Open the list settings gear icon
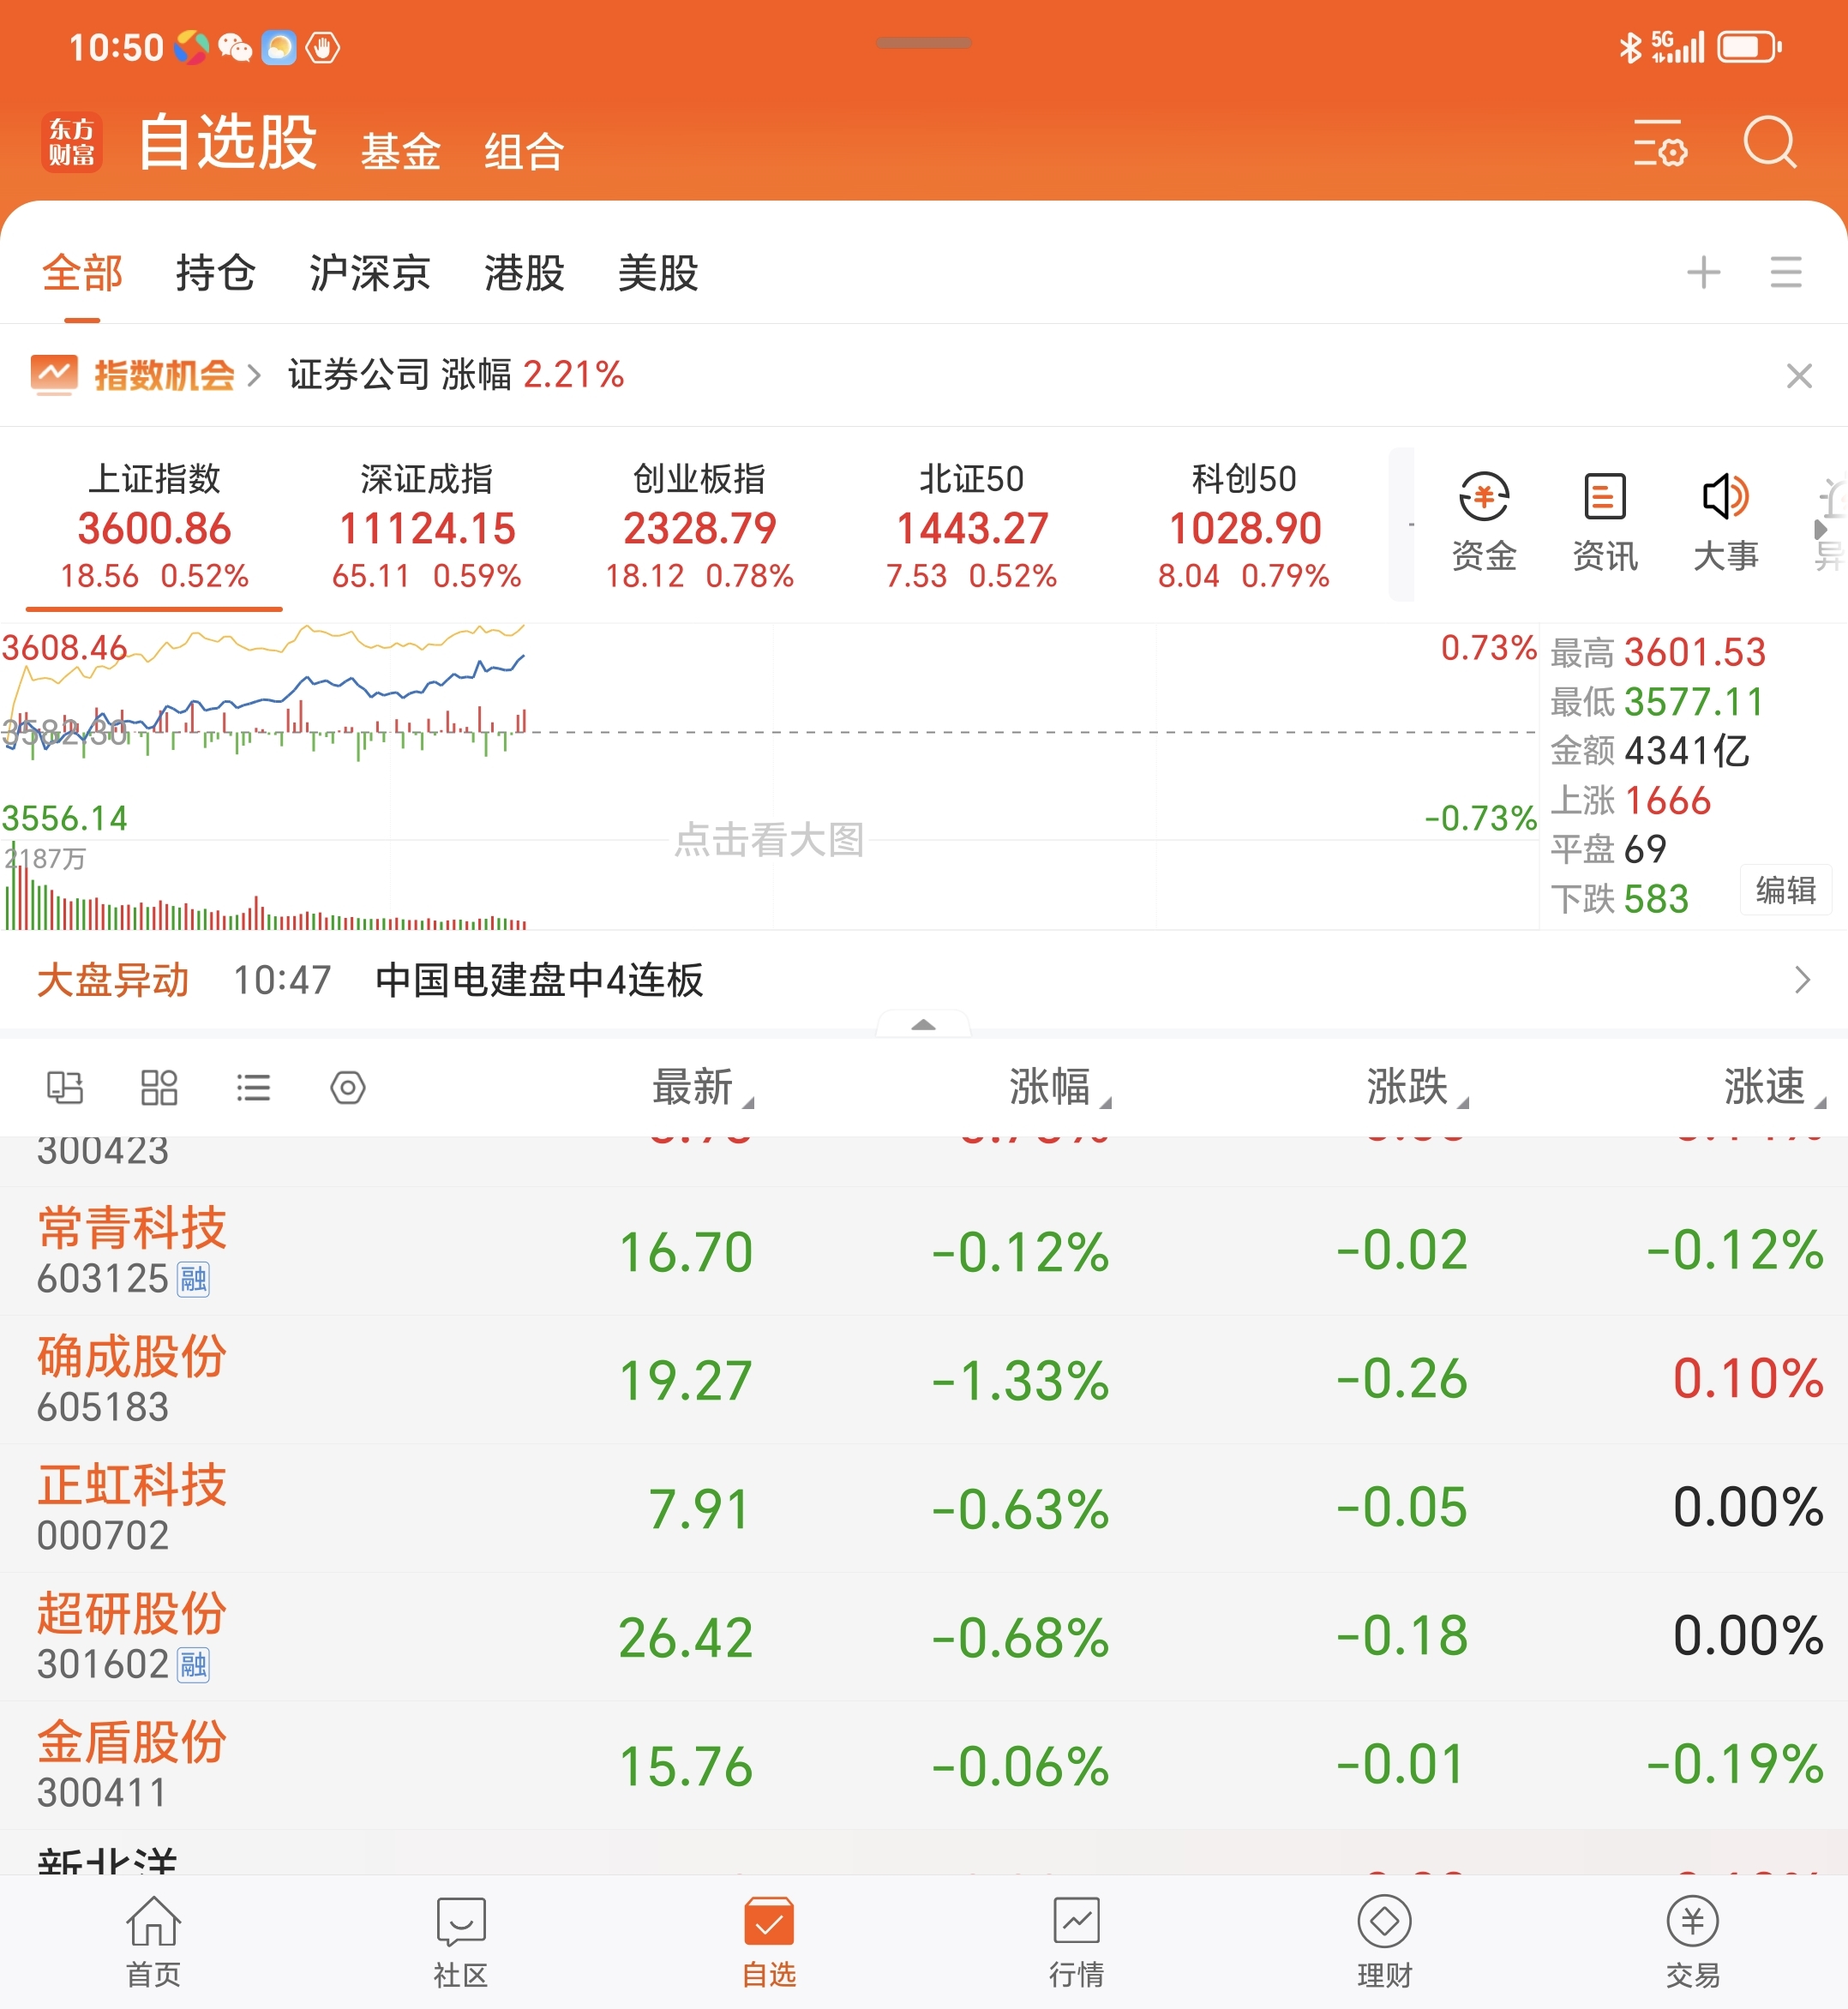The image size is (1848, 2009). tap(1660, 143)
